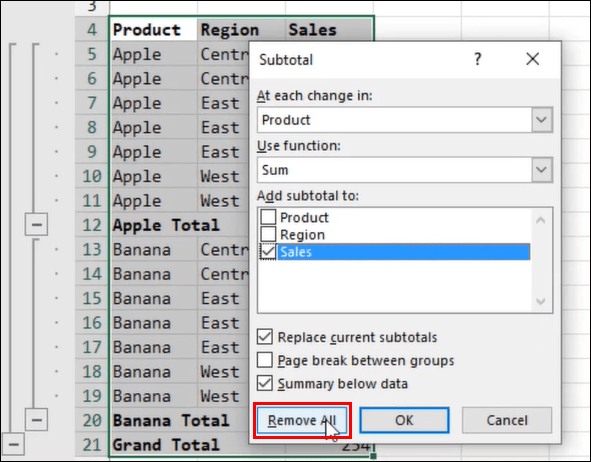Check the Region box in subtotal list
The height and width of the screenshot is (462, 591).
tap(268, 234)
